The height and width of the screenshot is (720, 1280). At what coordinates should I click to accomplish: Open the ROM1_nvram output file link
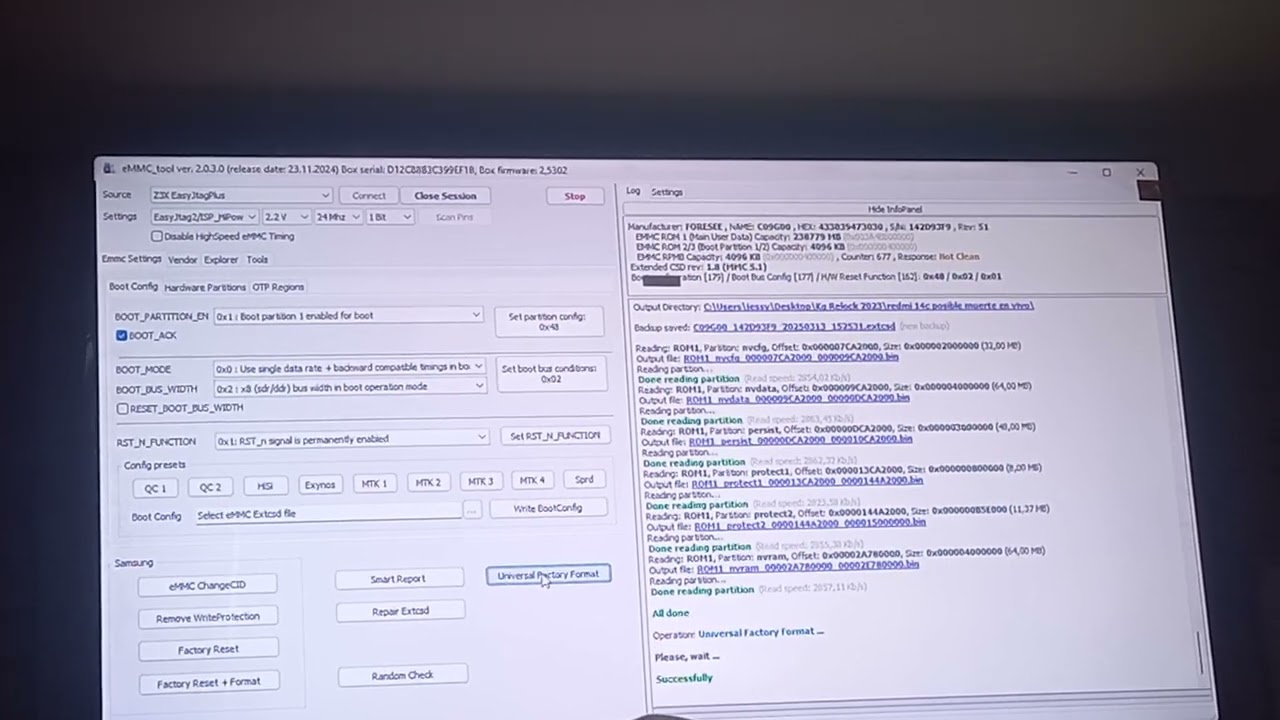click(x=807, y=565)
